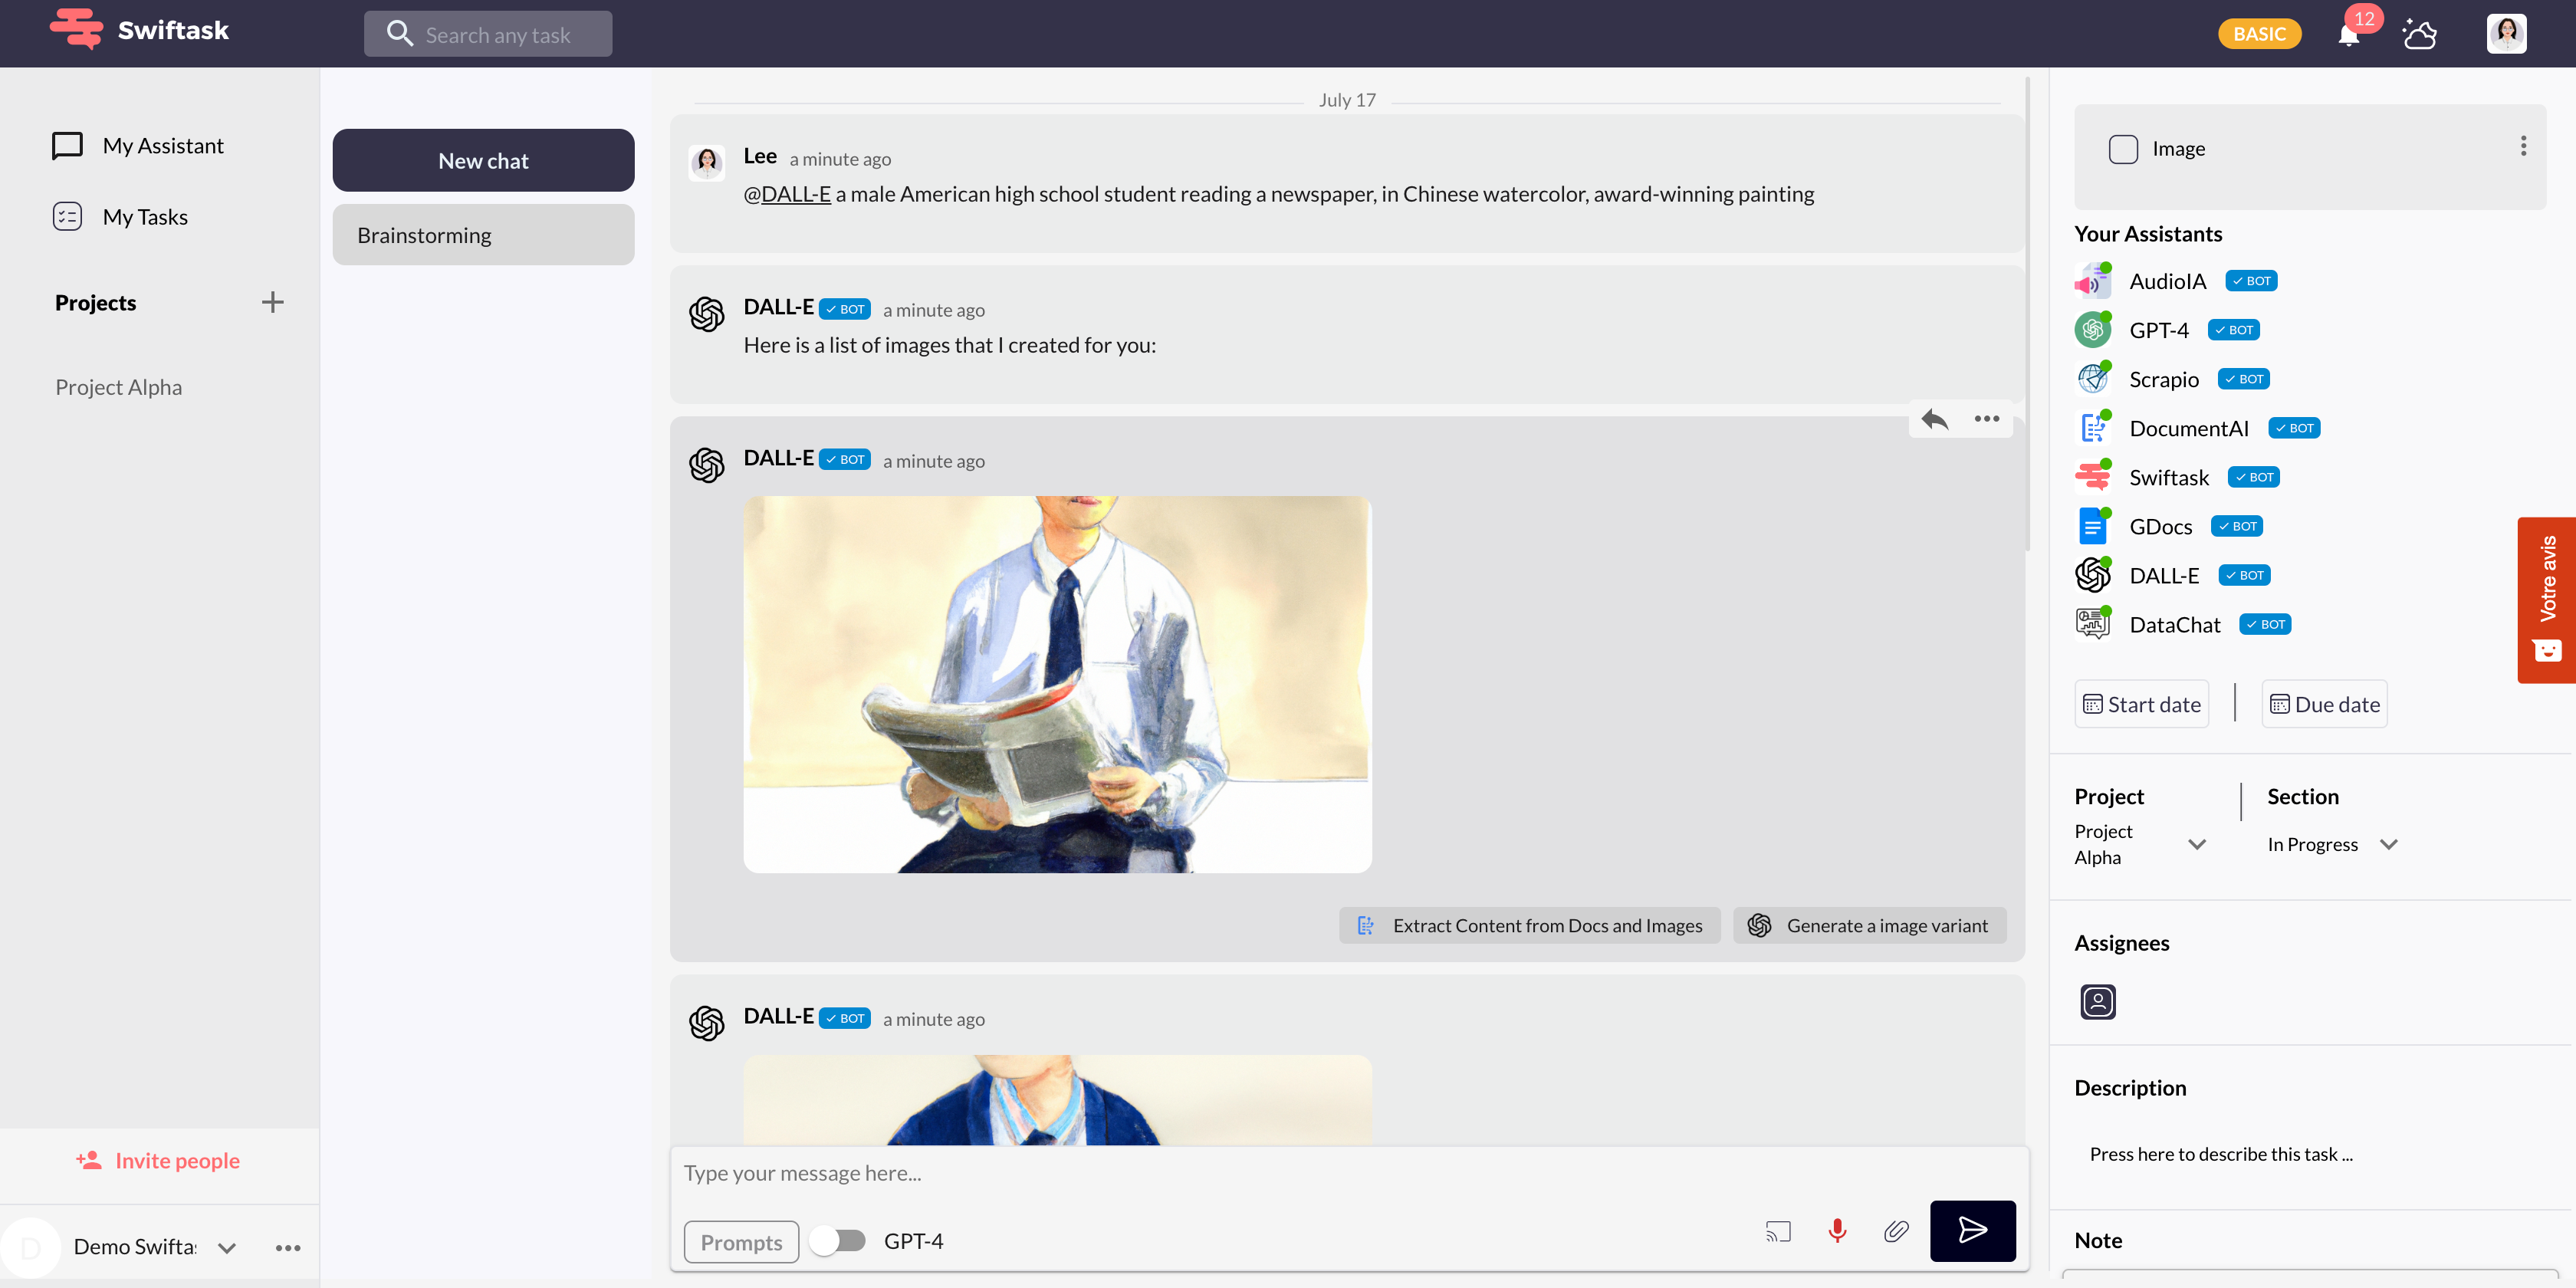
Task: Select the Brainstorming chat
Action: click(483, 235)
